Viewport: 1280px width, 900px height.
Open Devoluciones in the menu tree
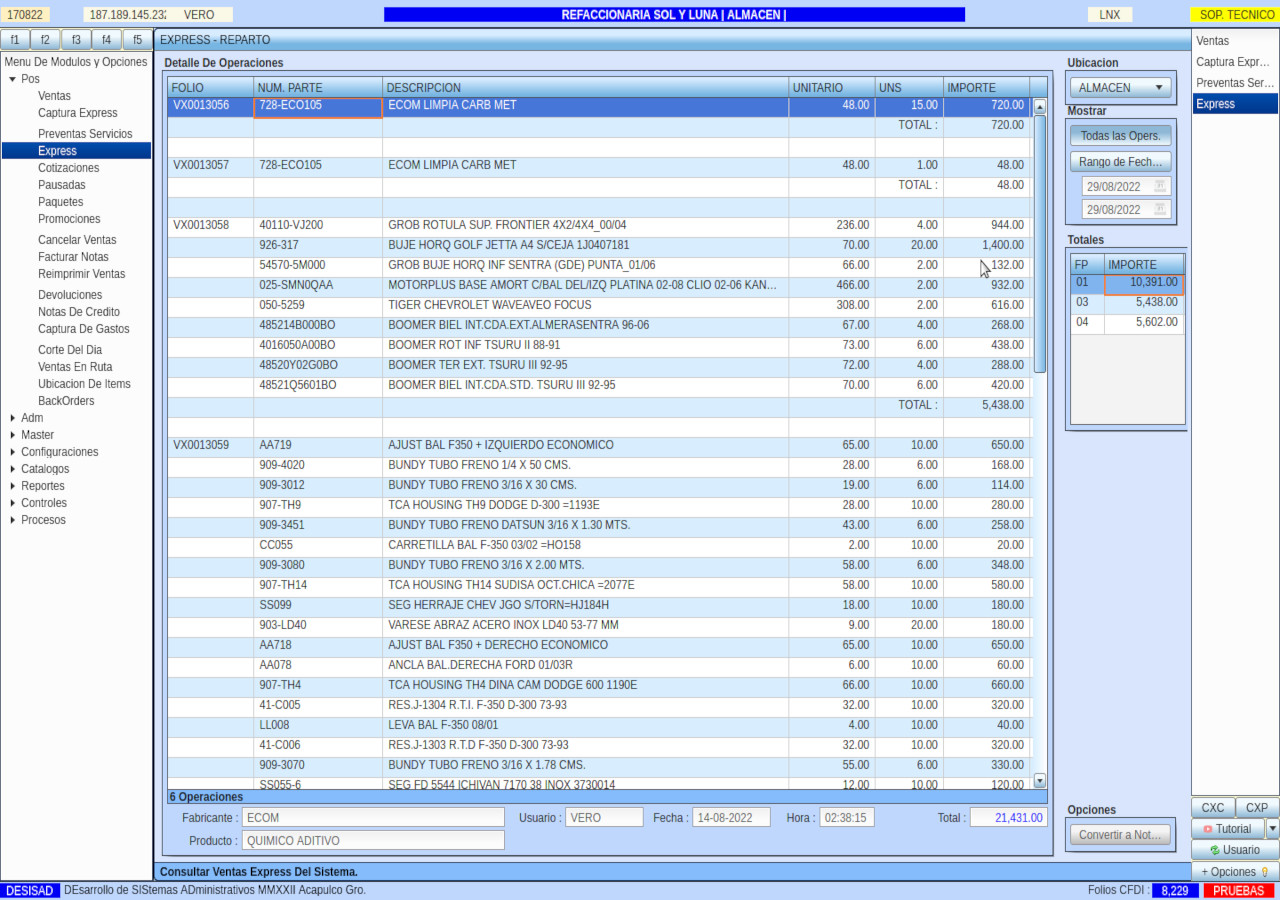(x=70, y=295)
